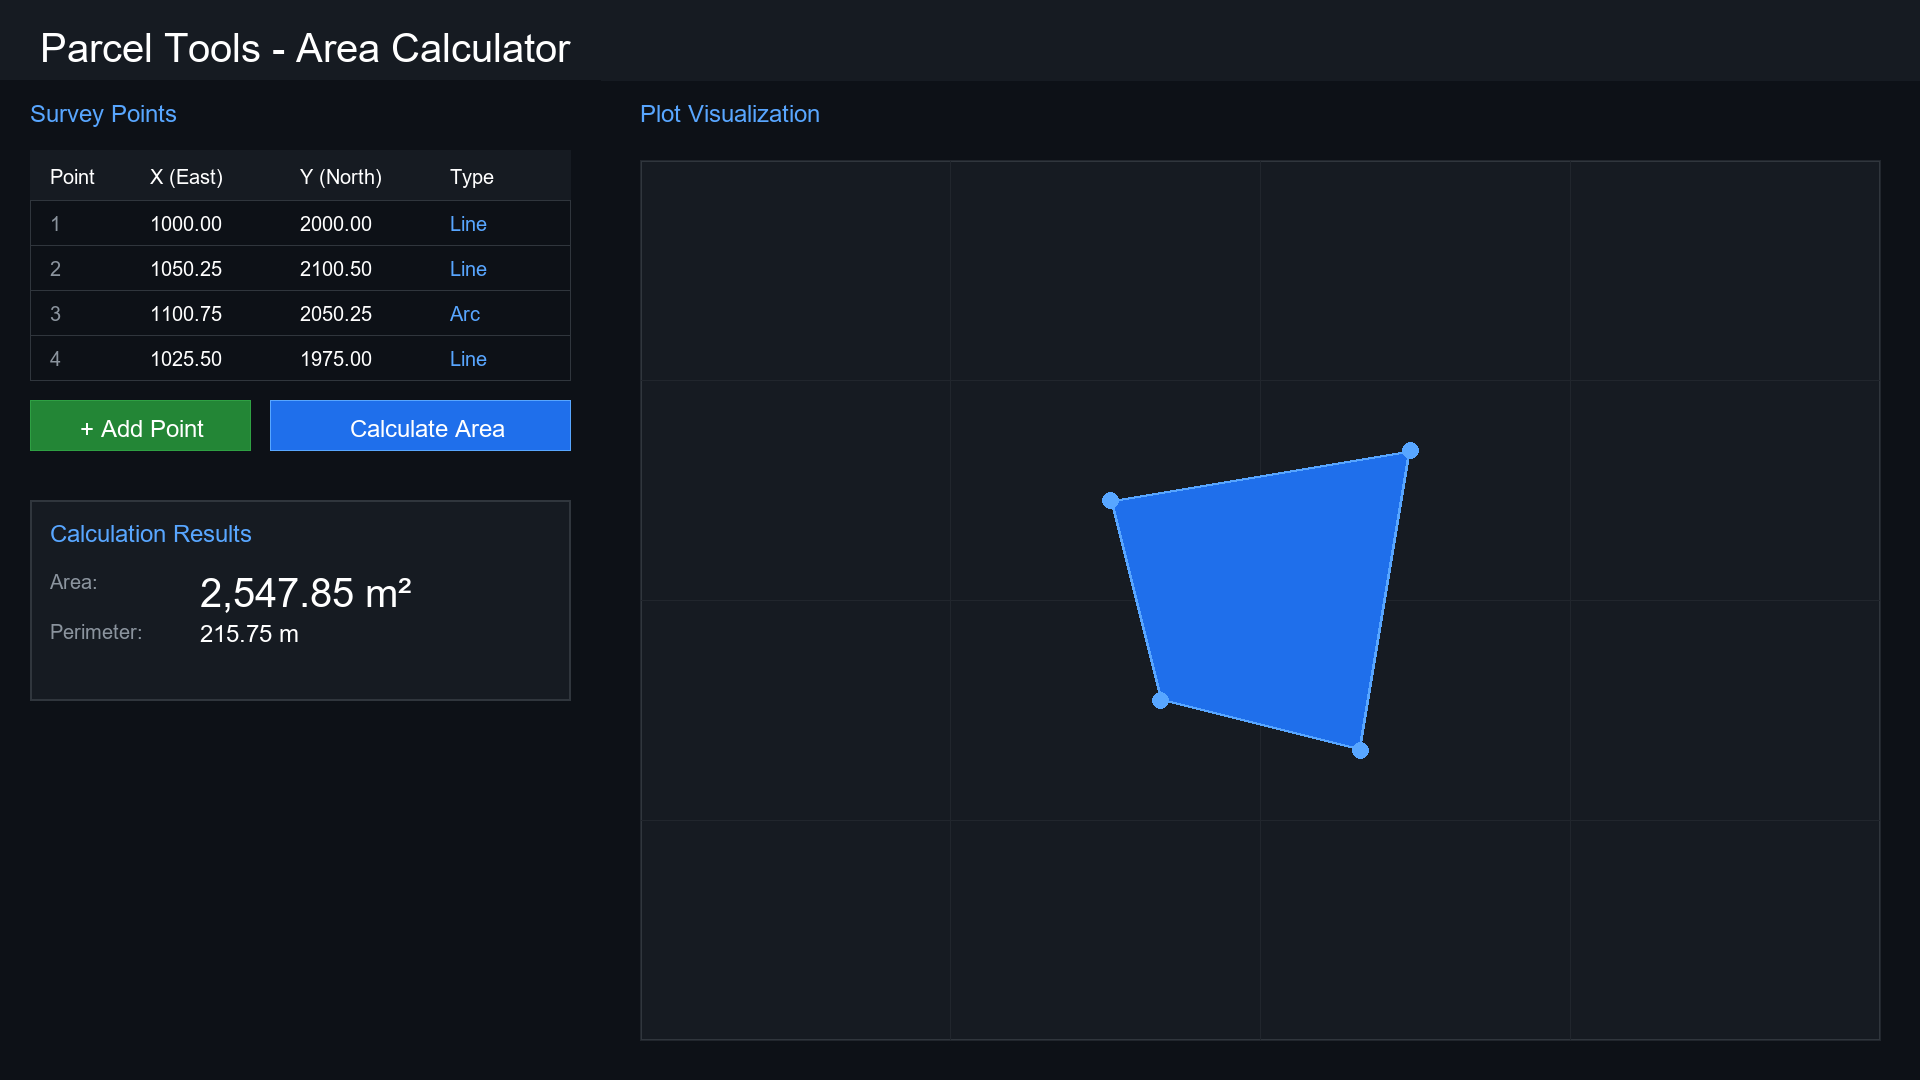The width and height of the screenshot is (1920, 1080).
Task: Edit point 3's X coordinate 1100.75
Action: (186, 313)
